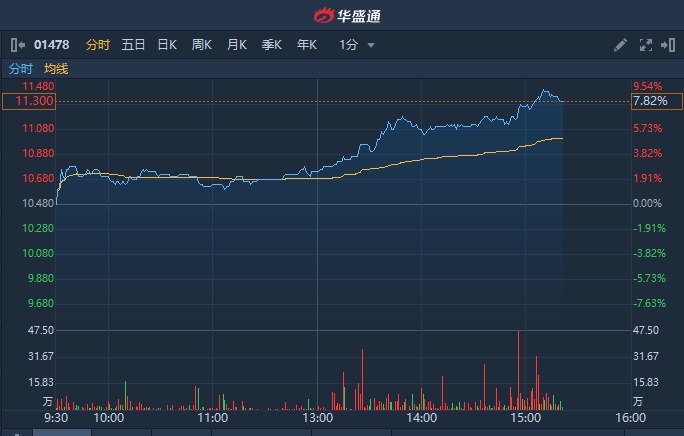Click the 11.300 current price label
Viewport: 684px width, 436px height.
(29, 101)
